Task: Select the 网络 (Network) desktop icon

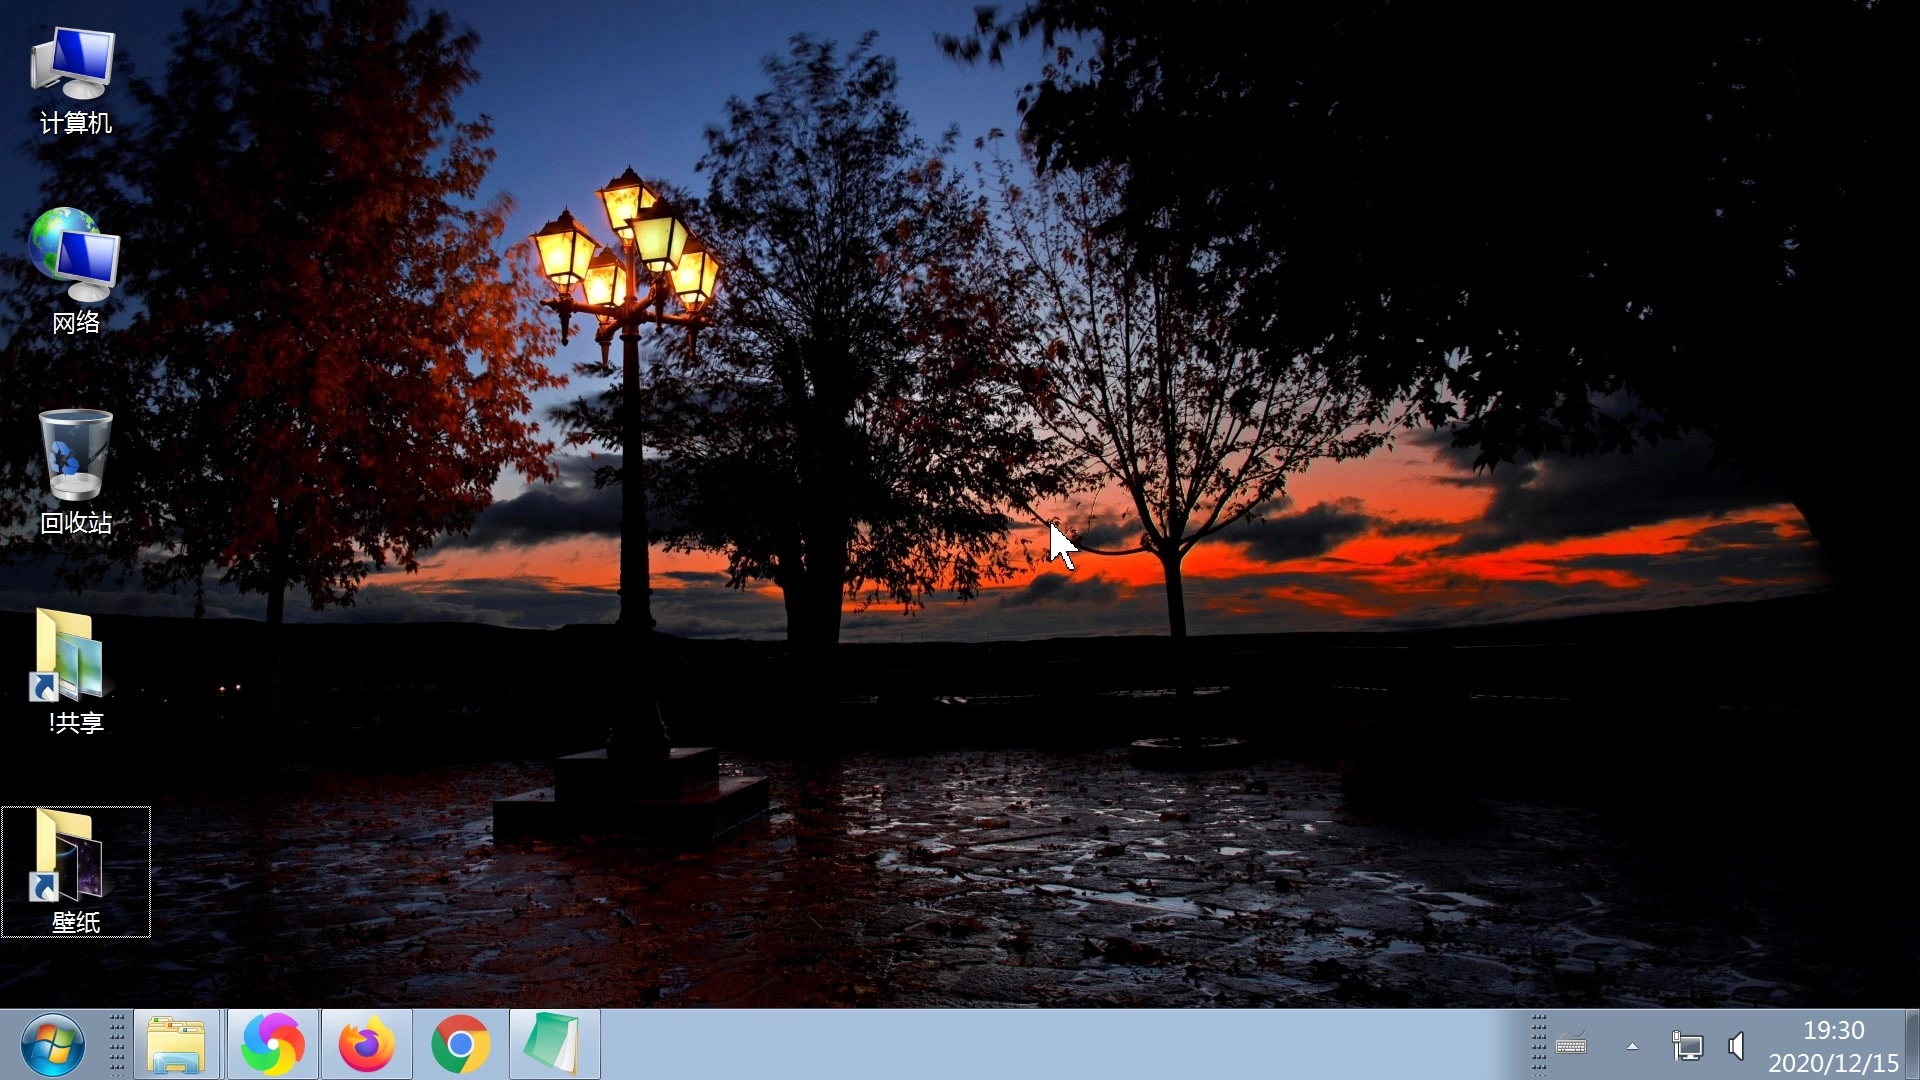Action: [x=75, y=256]
